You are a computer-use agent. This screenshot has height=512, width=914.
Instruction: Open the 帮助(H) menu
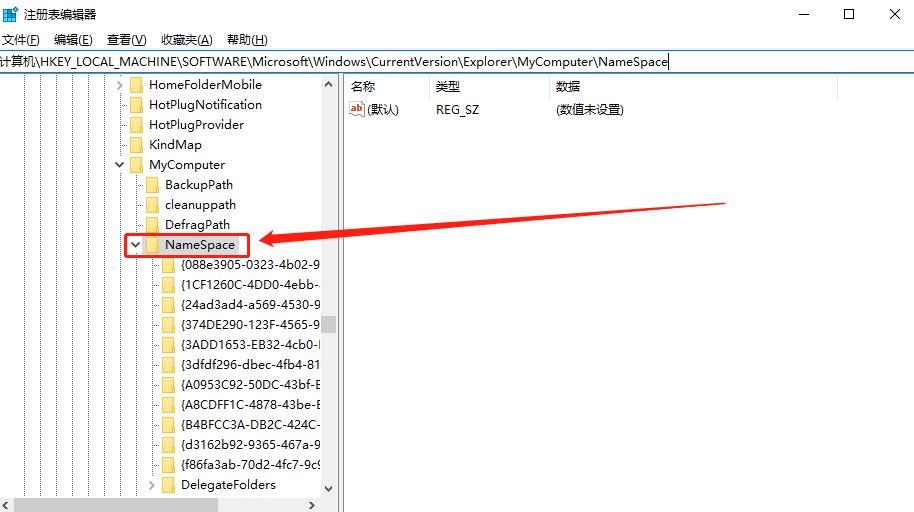point(247,40)
